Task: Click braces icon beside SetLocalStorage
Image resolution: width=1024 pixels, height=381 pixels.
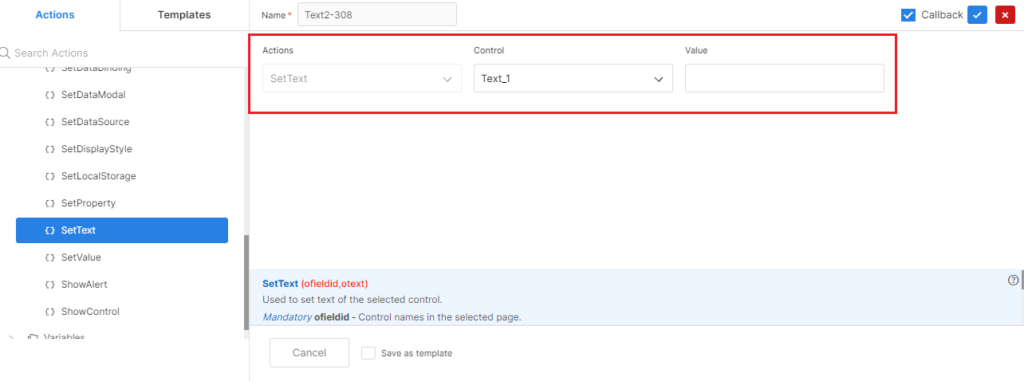Action: tap(50, 176)
